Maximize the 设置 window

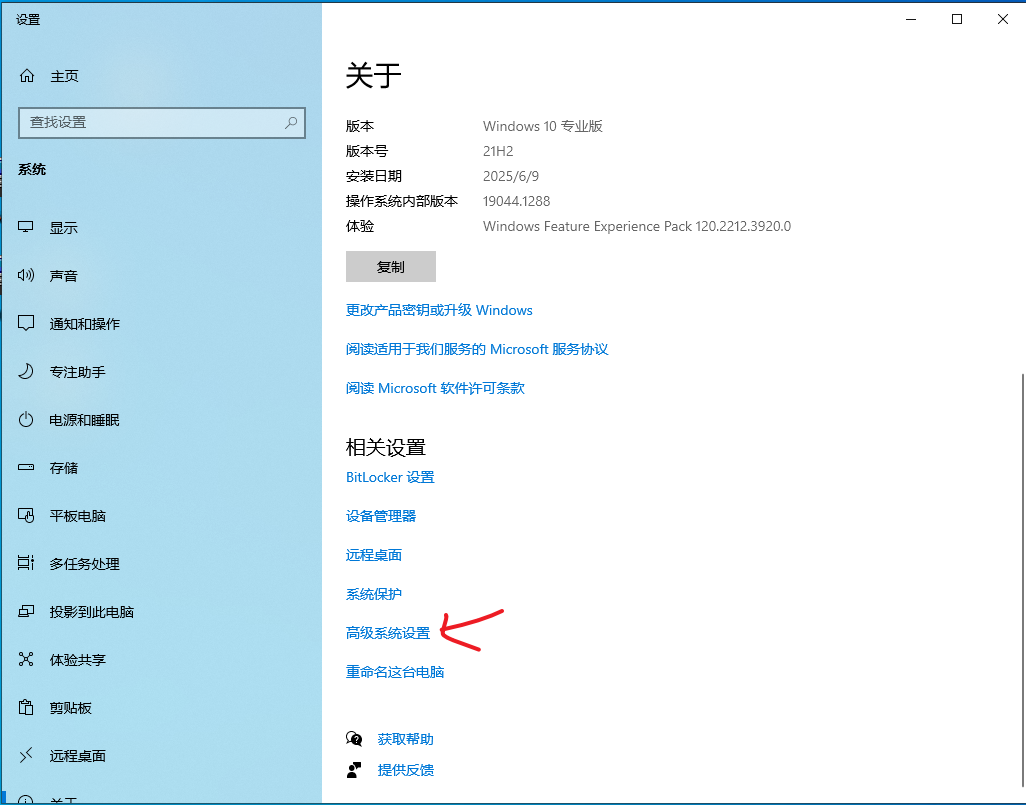click(x=957, y=20)
